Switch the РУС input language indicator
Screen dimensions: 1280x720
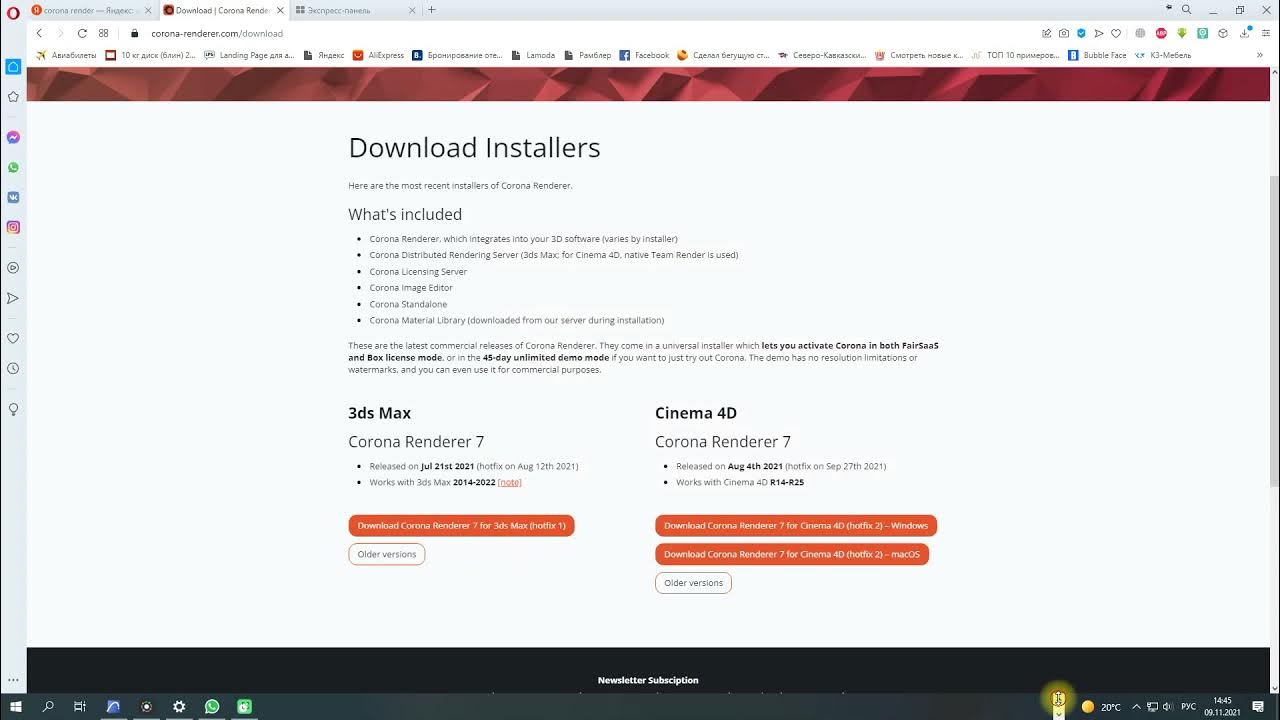[x=1189, y=707]
